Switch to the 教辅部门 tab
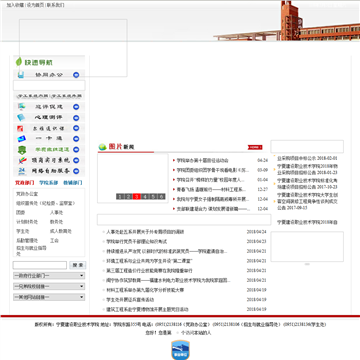Image resolution: width=360 pixels, height=360 pixels. (x=73, y=183)
